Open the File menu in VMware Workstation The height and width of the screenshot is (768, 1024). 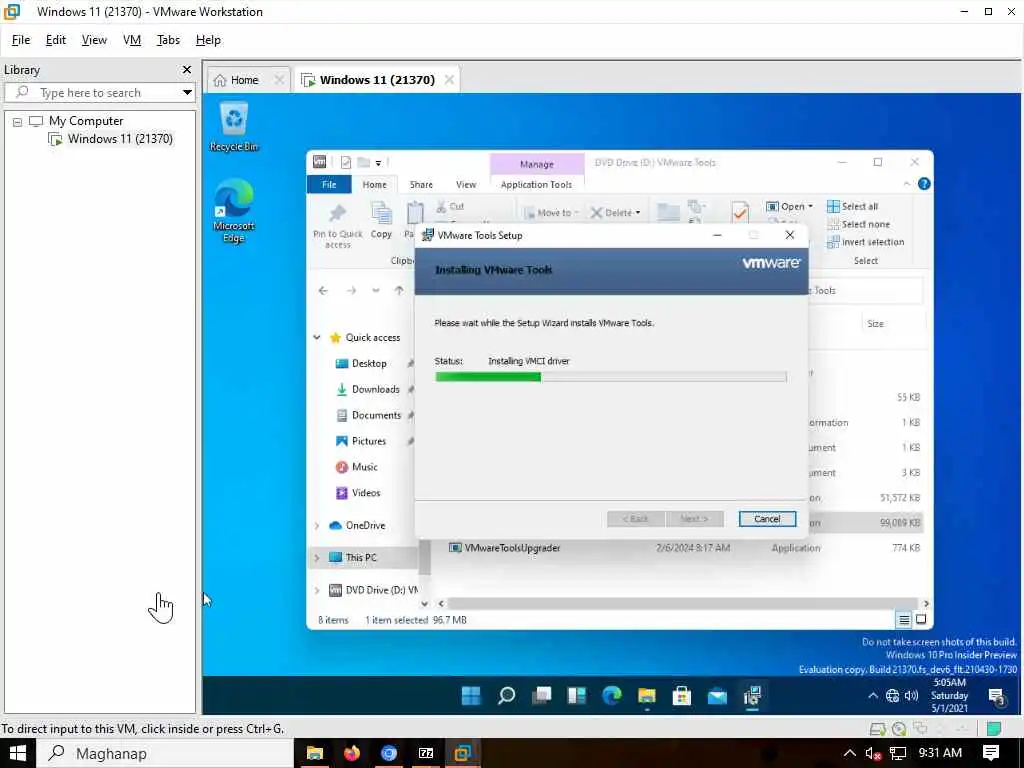(21, 40)
